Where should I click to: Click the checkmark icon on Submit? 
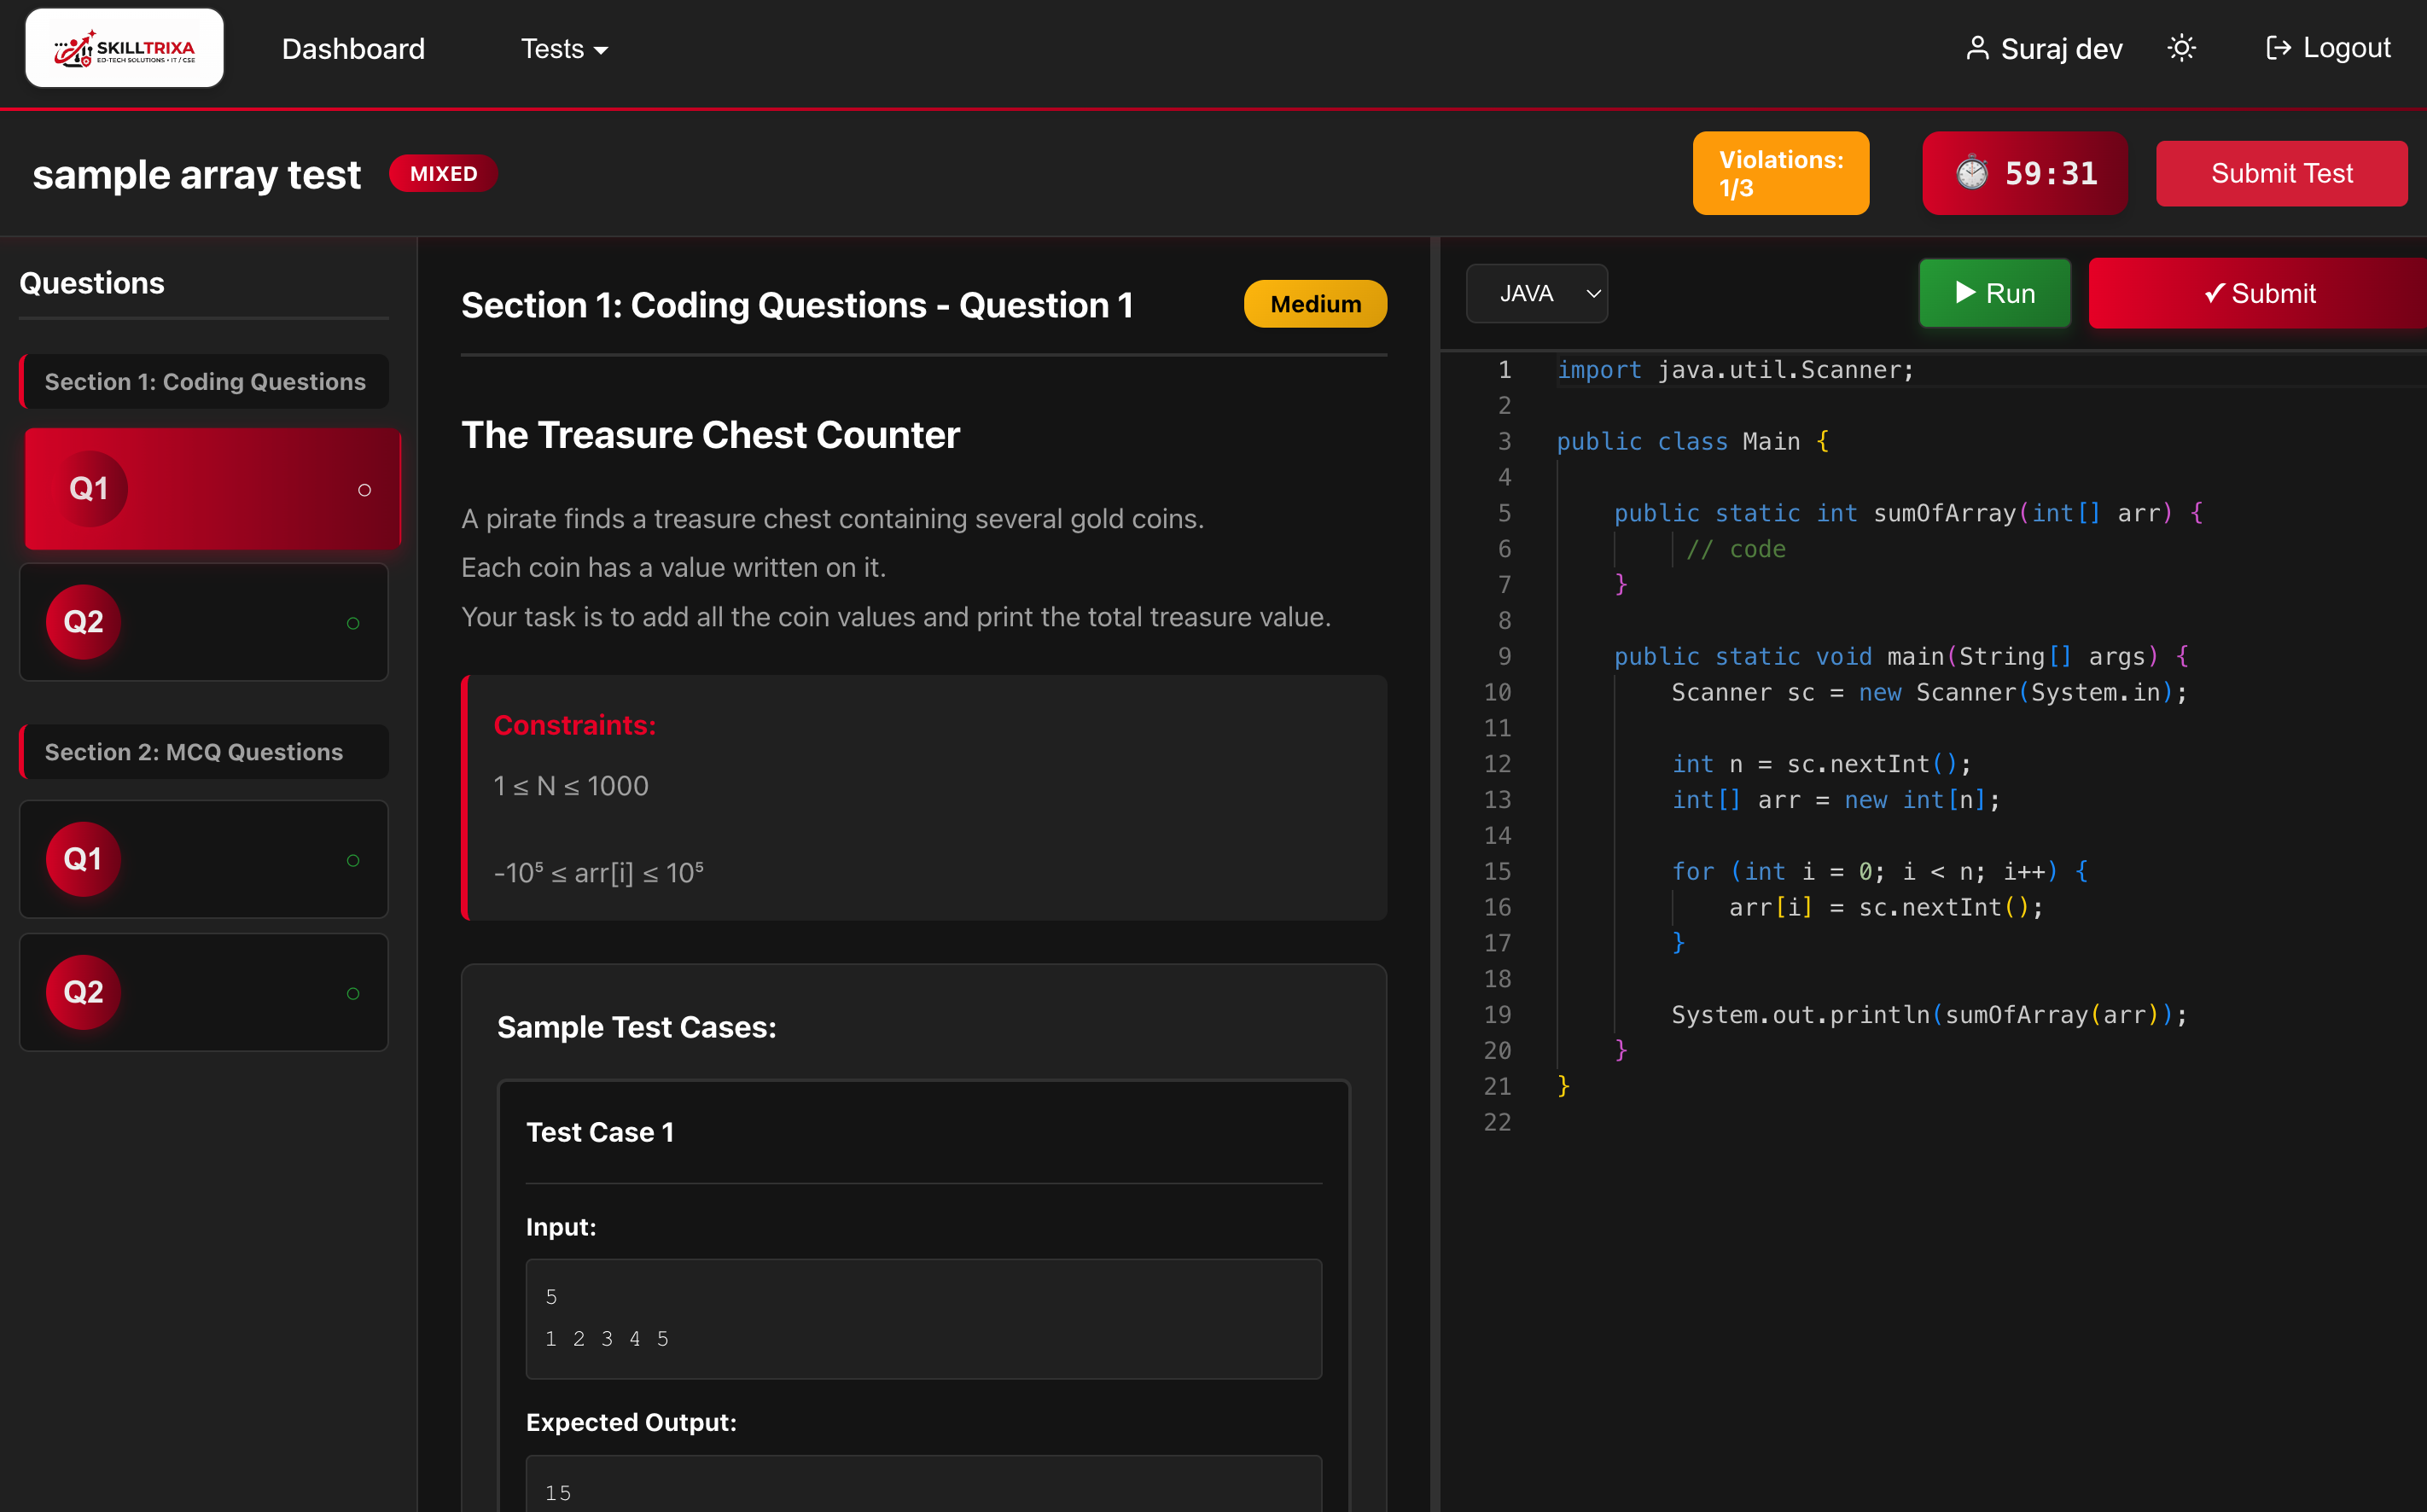(2214, 293)
